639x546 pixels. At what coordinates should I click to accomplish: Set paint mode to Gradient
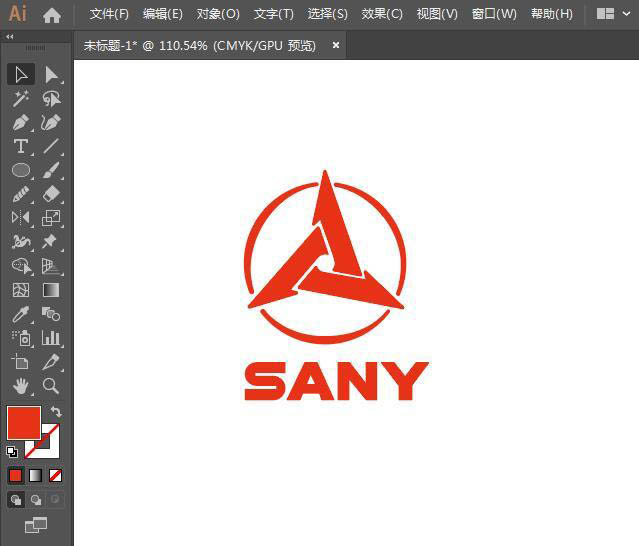[35, 476]
